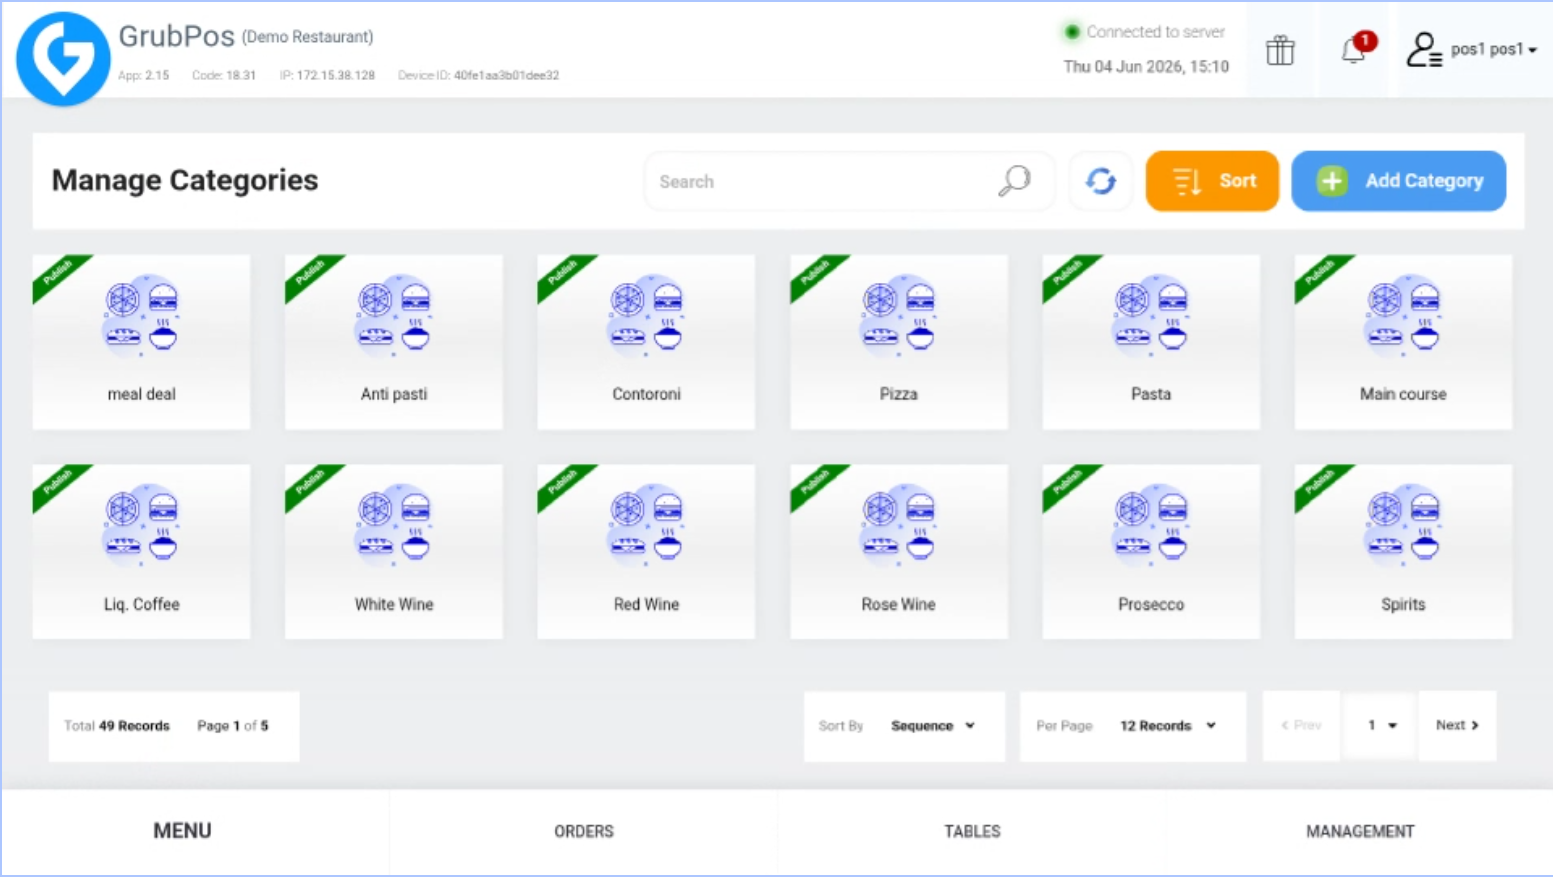The height and width of the screenshot is (878, 1553).
Task: Open the notifications bell icon
Action: click(x=1355, y=48)
